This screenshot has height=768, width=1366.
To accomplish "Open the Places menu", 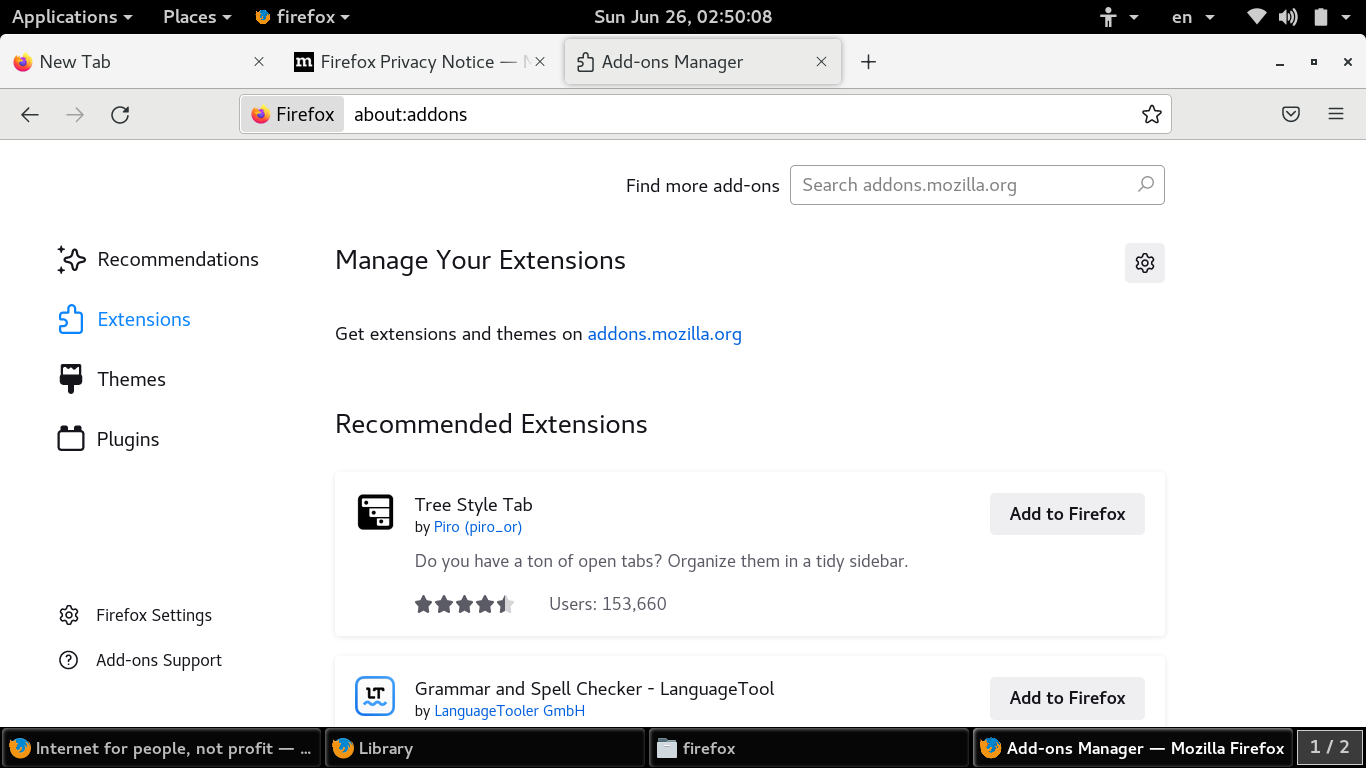I will (x=197, y=17).
